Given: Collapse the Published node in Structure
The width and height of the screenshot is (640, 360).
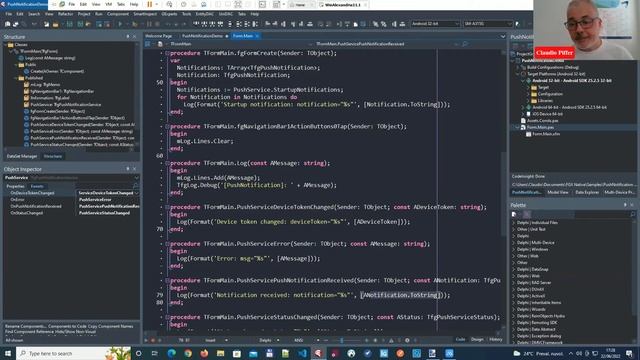Looking at the screenshot, I should coord(16,78).
